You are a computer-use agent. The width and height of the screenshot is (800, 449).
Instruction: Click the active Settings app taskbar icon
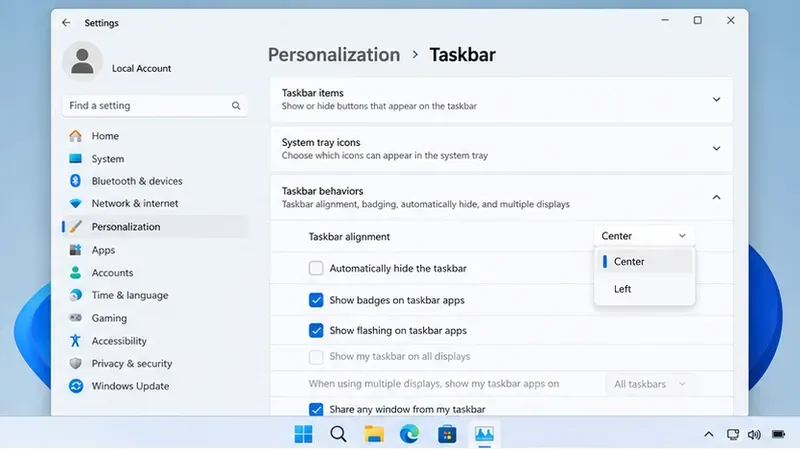(x=484, y=434)
